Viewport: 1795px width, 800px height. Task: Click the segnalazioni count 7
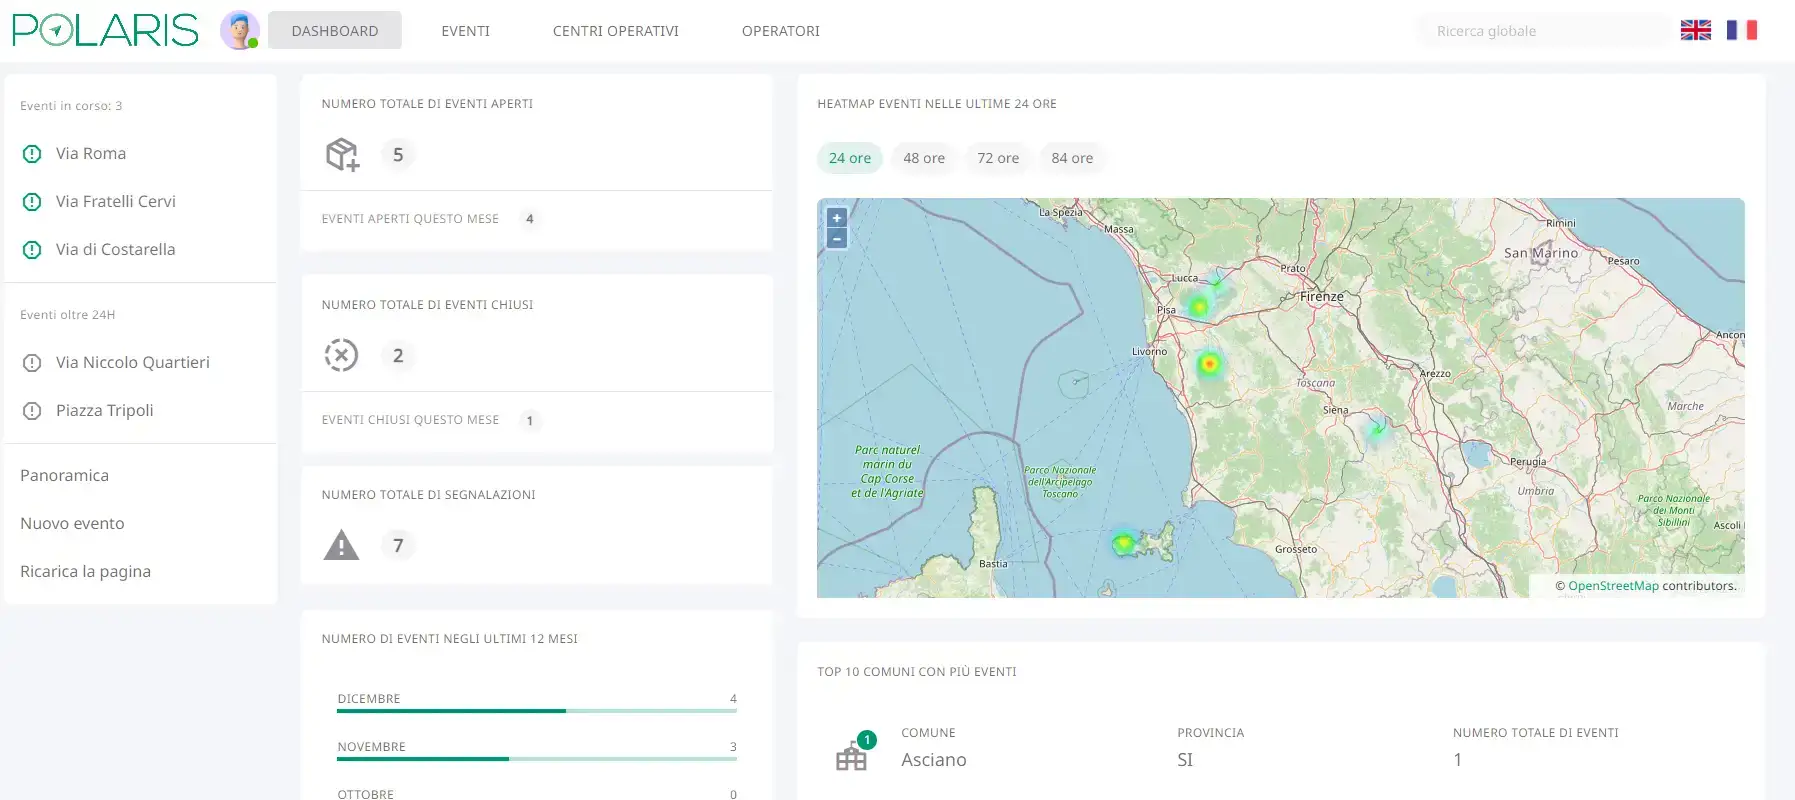(x=398, y=545)
